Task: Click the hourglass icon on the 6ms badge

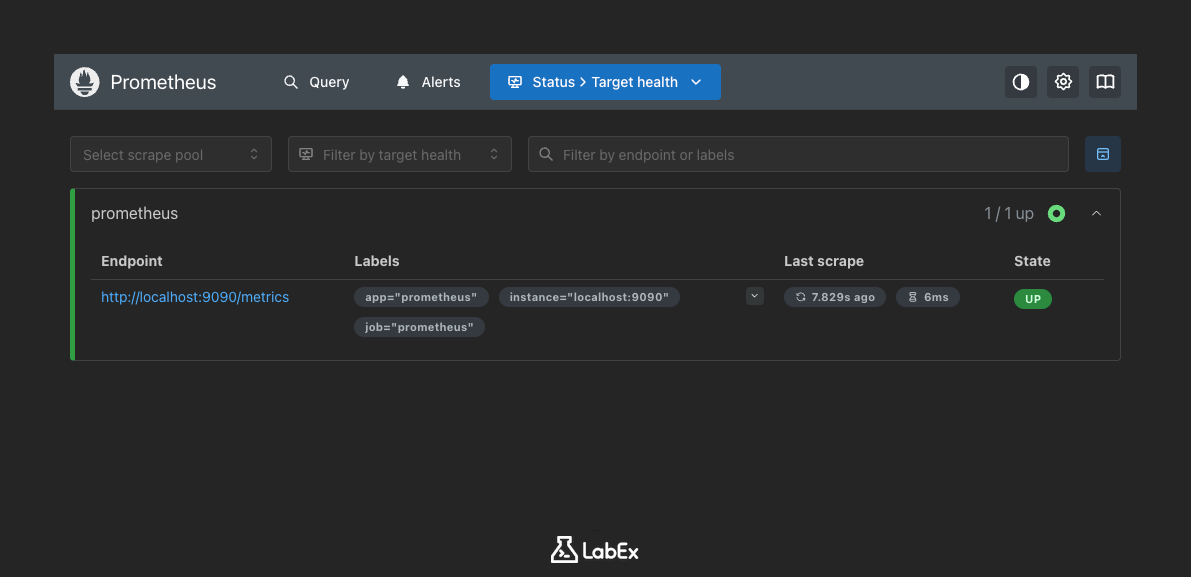Action: [x=911, y=296]
